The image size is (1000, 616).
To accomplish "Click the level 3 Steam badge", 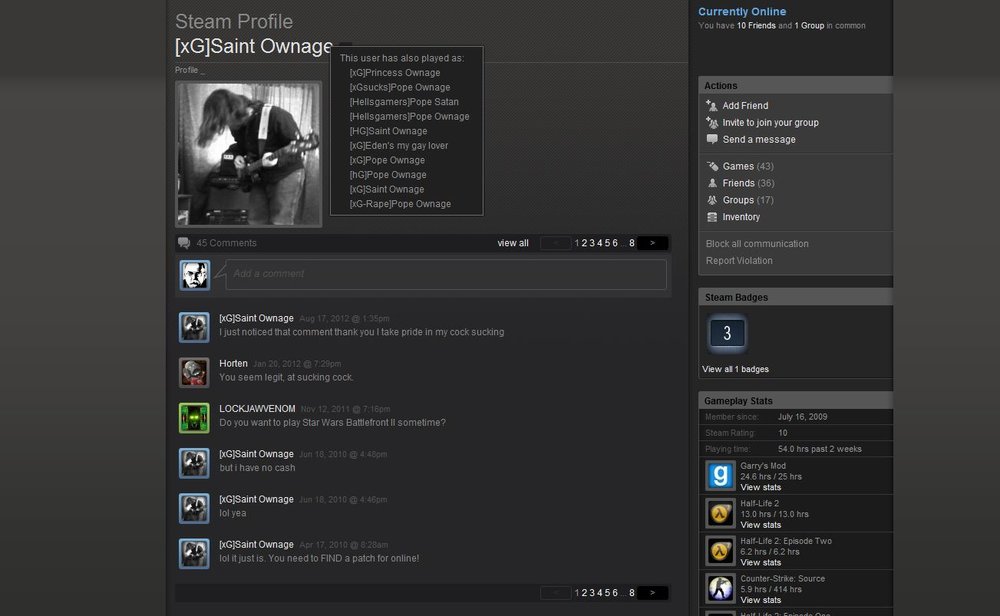I will pos(727,333).
